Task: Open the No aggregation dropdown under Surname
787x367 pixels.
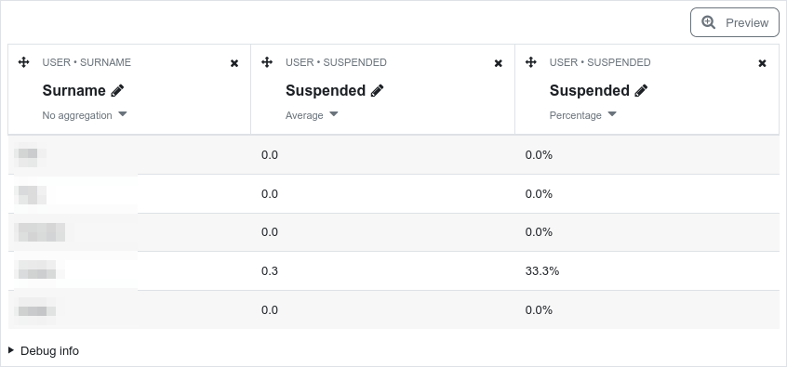Action: (x=84, y=115)
